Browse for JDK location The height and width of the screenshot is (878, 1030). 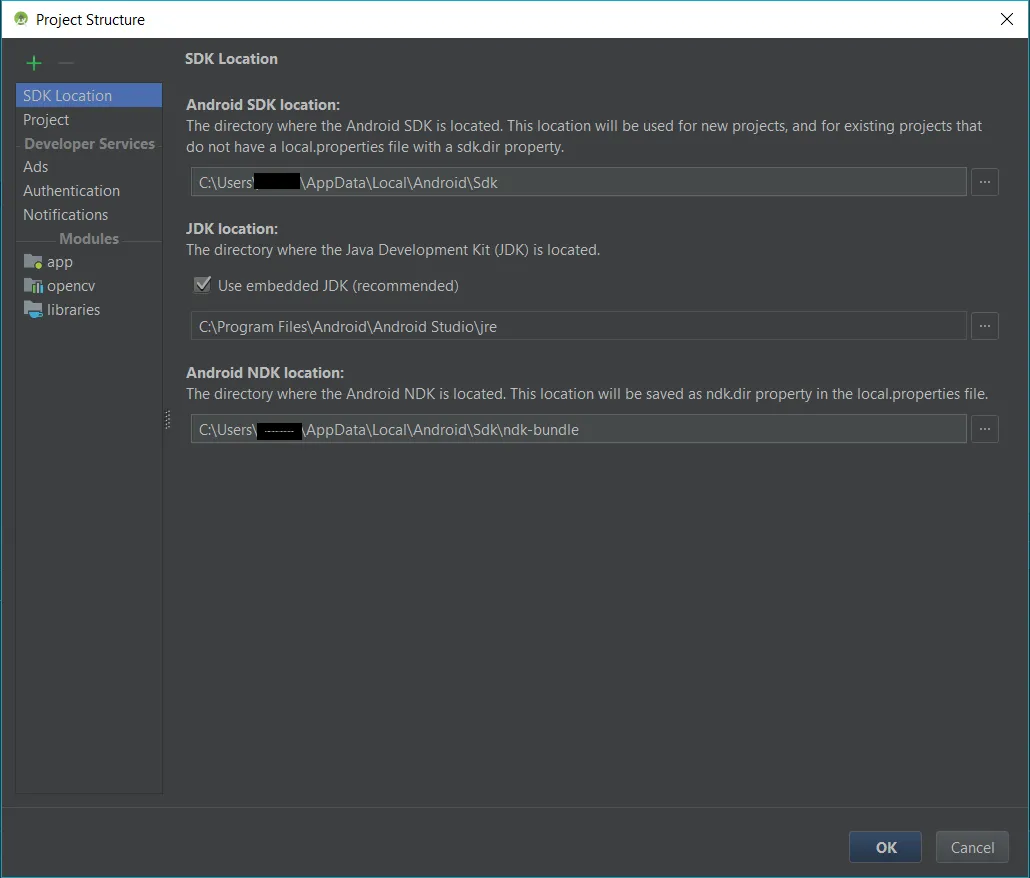click(985, 326)
